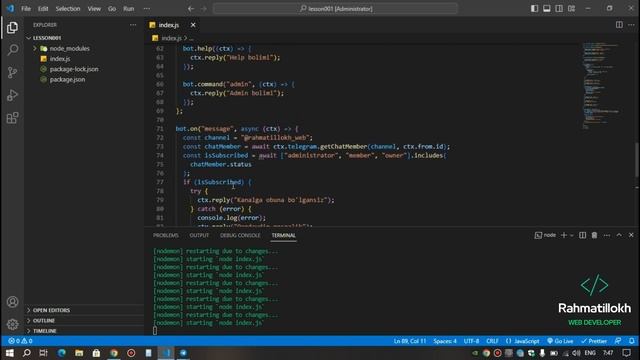Click the errors and warnings status indicator
640x360 pixels.
point(20,341)
